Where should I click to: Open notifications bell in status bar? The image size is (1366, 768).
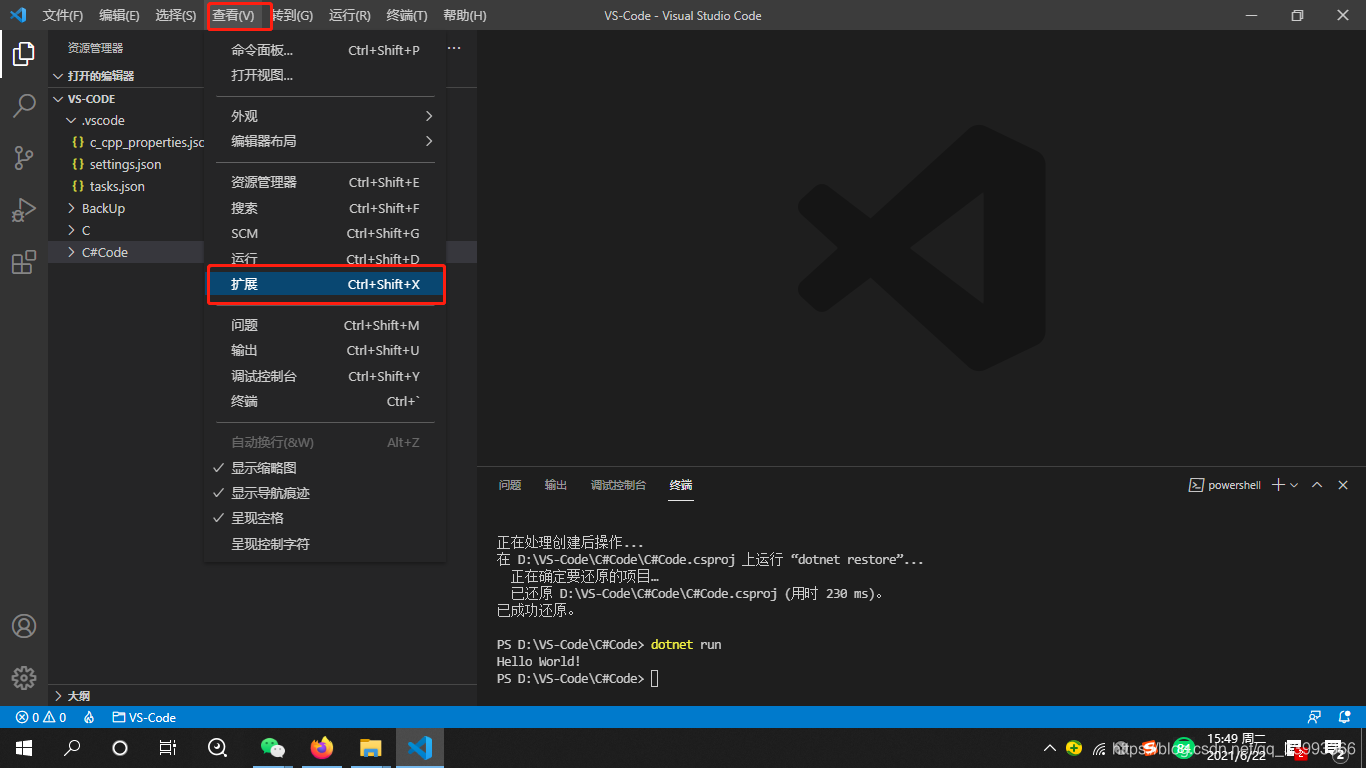click(1345, 717)
